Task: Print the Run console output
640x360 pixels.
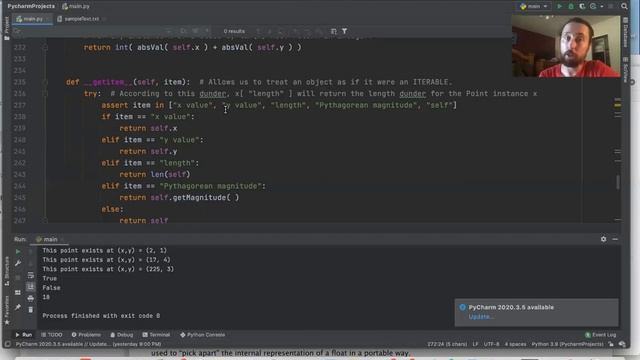Action: tap(31, 298)
